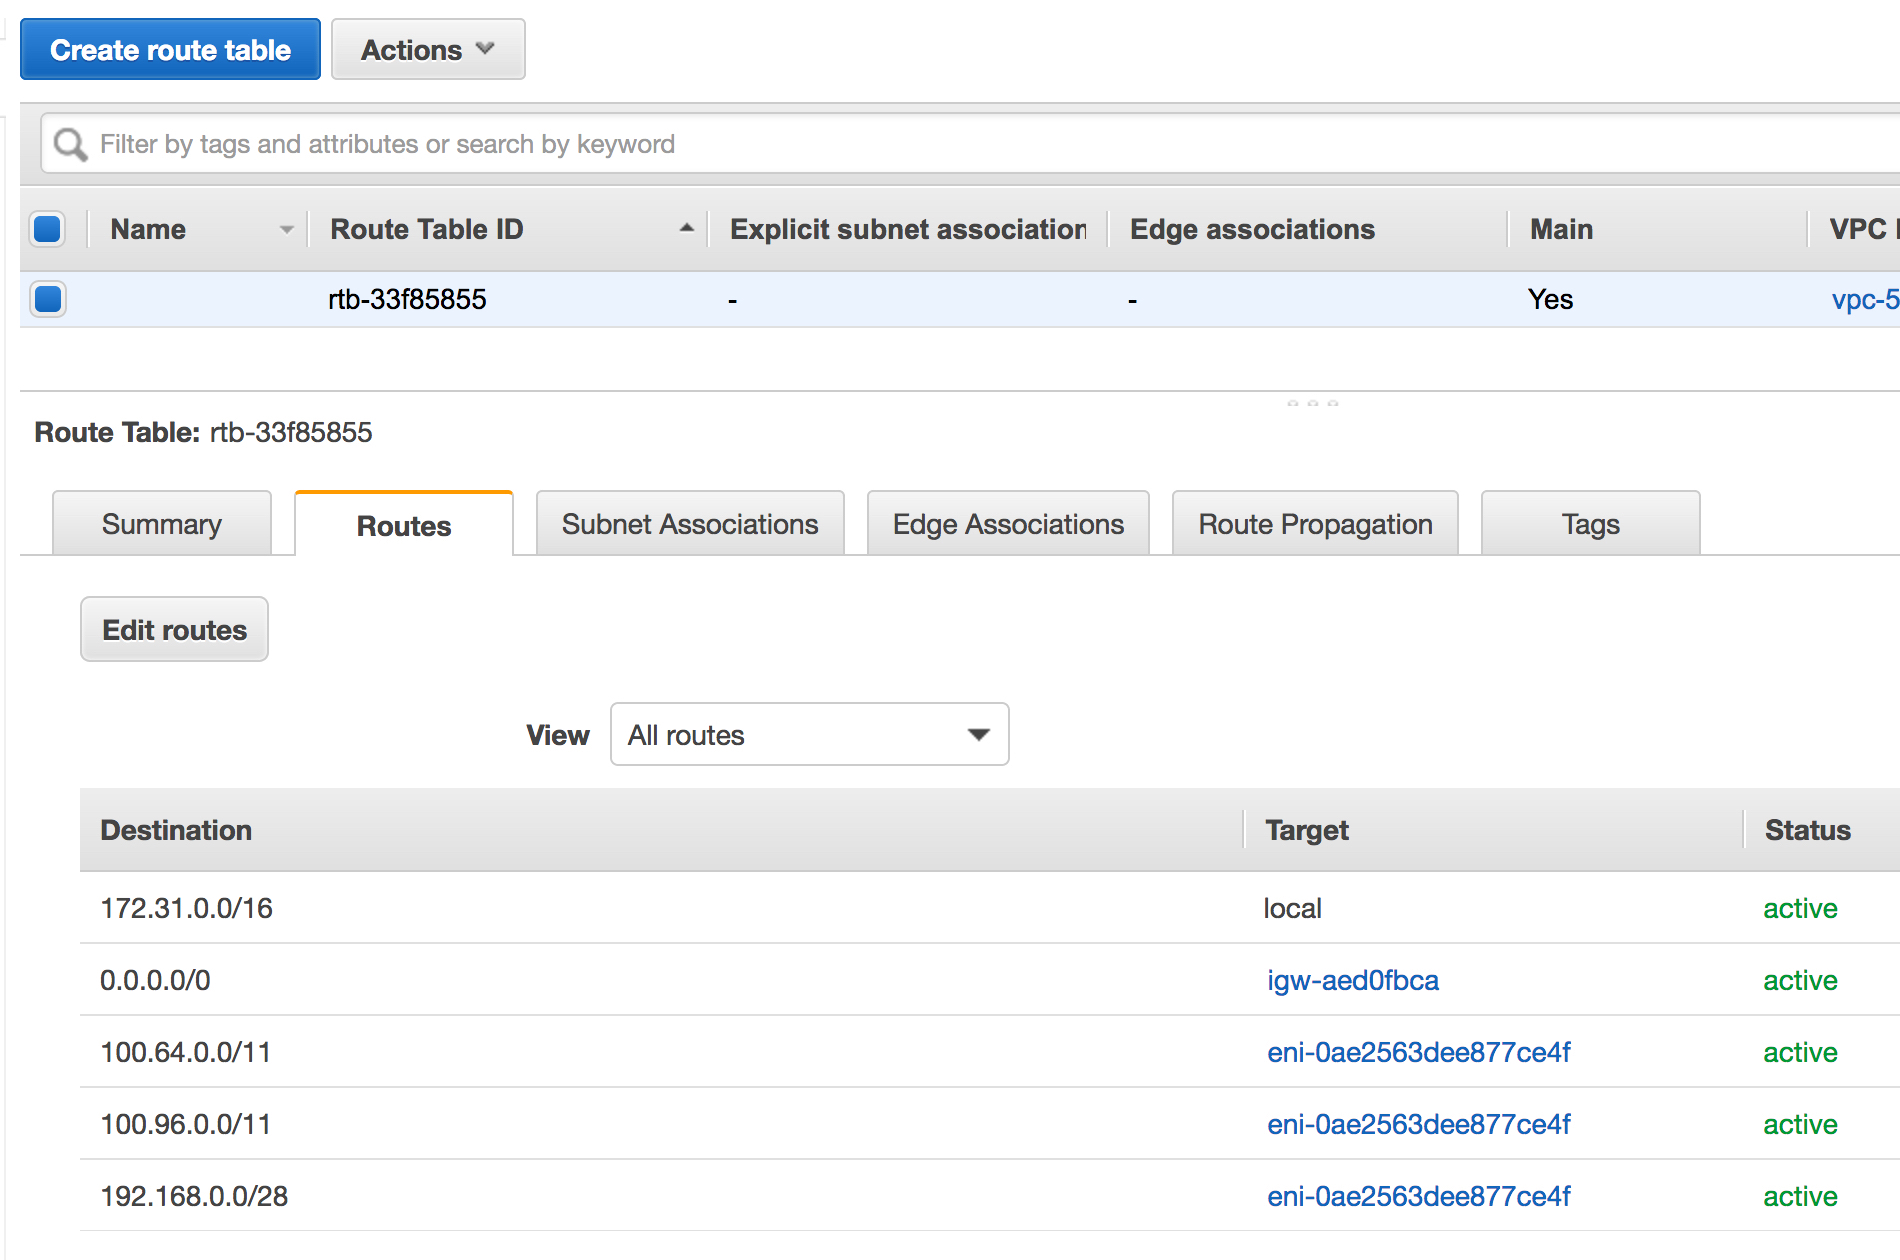Open the Subnet Associations tab
The height and width of the screenshot is (1260, 1900).
coord(690,524)
